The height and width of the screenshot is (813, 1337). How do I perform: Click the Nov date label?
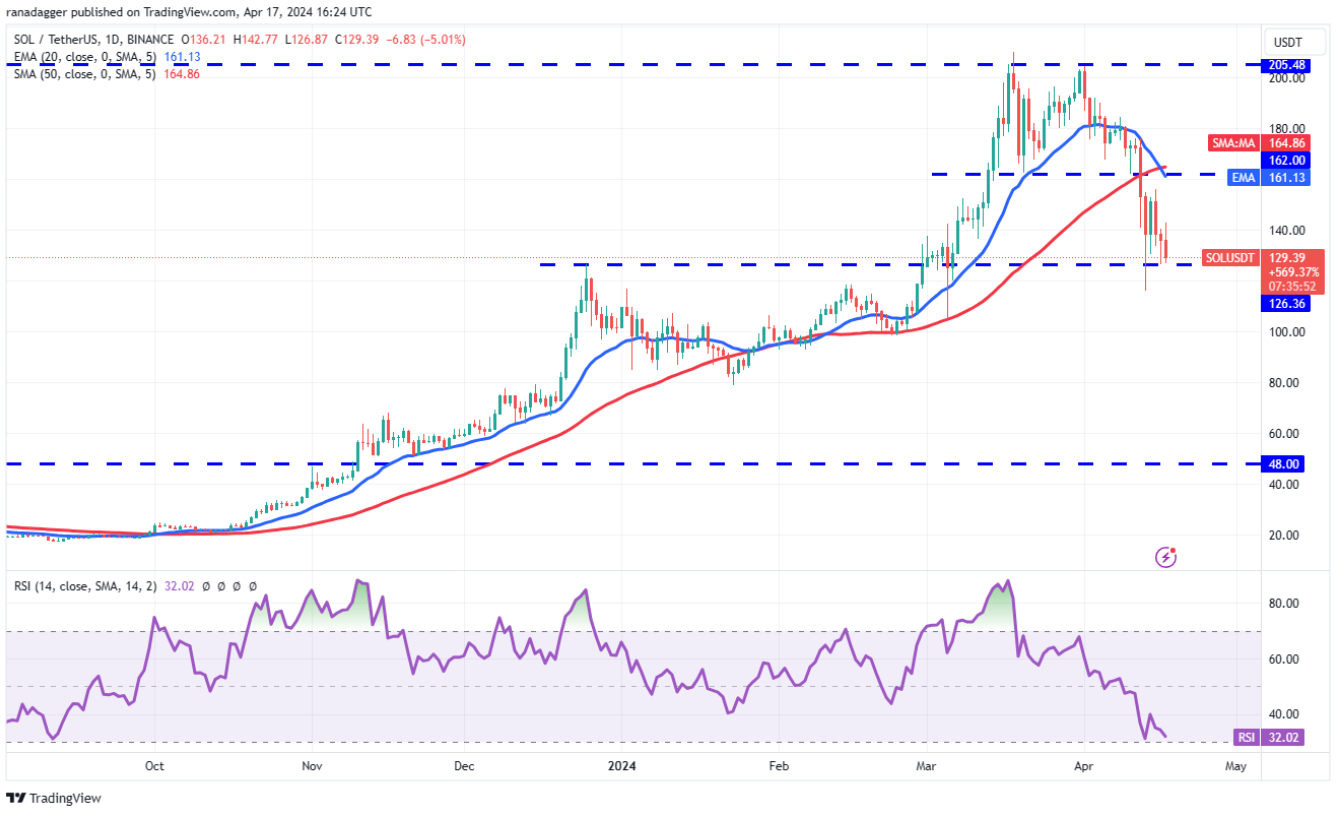coord(312,767)
